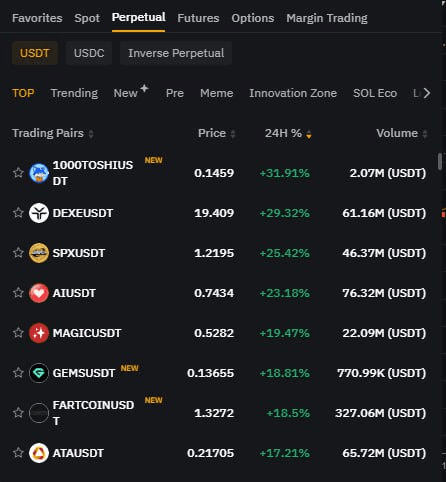Select the Inverse Perpetual button
The height and width of the screenshot is (482, 446).
(176, 53)
